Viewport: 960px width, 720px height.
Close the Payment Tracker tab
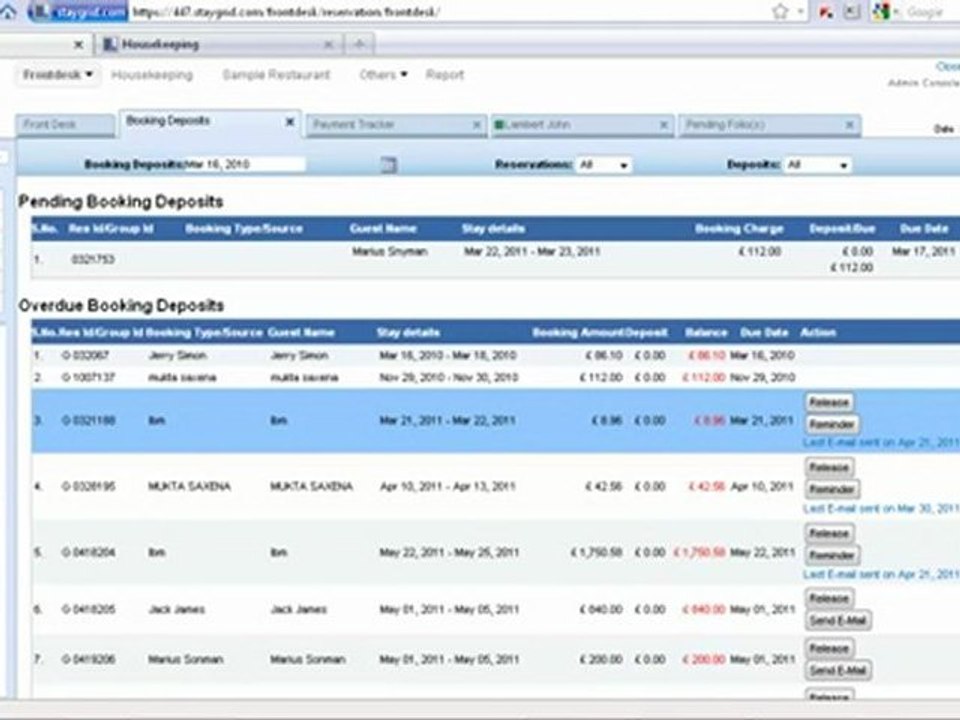point(476,125)
